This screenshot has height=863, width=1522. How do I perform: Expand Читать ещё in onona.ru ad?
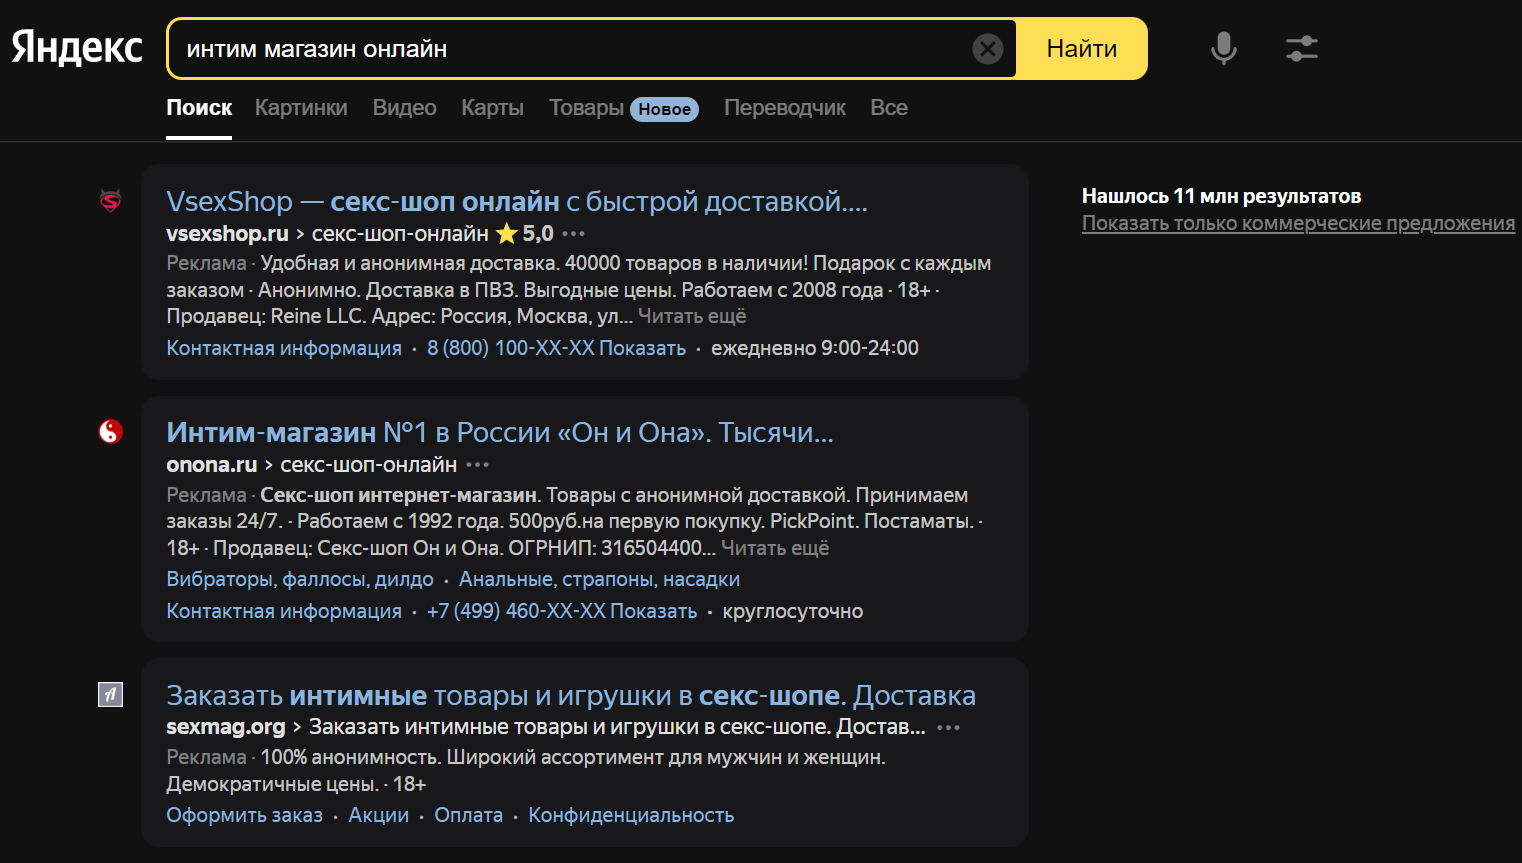point(775,548)
